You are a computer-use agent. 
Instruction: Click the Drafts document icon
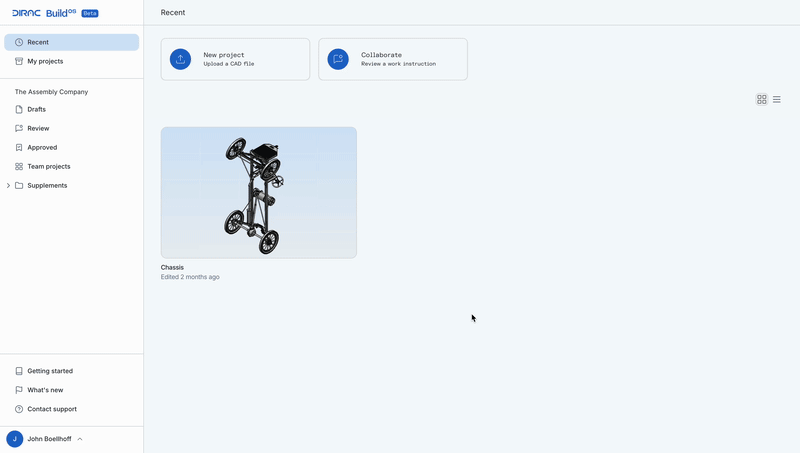(19, 109)
